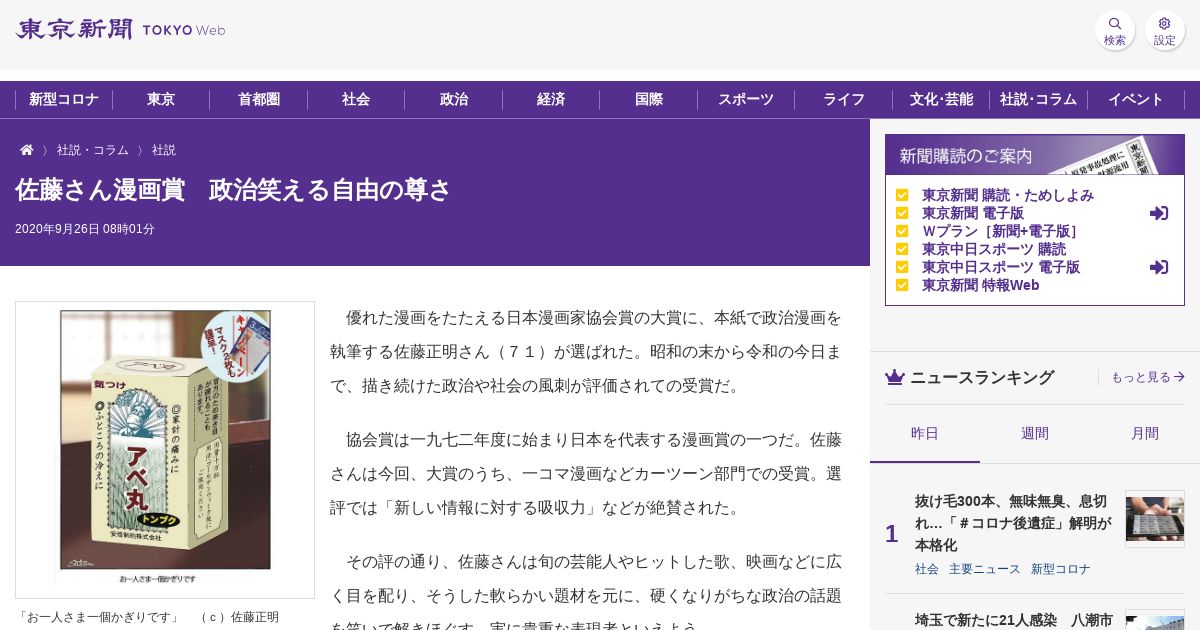The height and width of the screenshot is (630, 1200).
Task: Click the article date 2020年9月26日 08時01分
Action: (85, 229)
